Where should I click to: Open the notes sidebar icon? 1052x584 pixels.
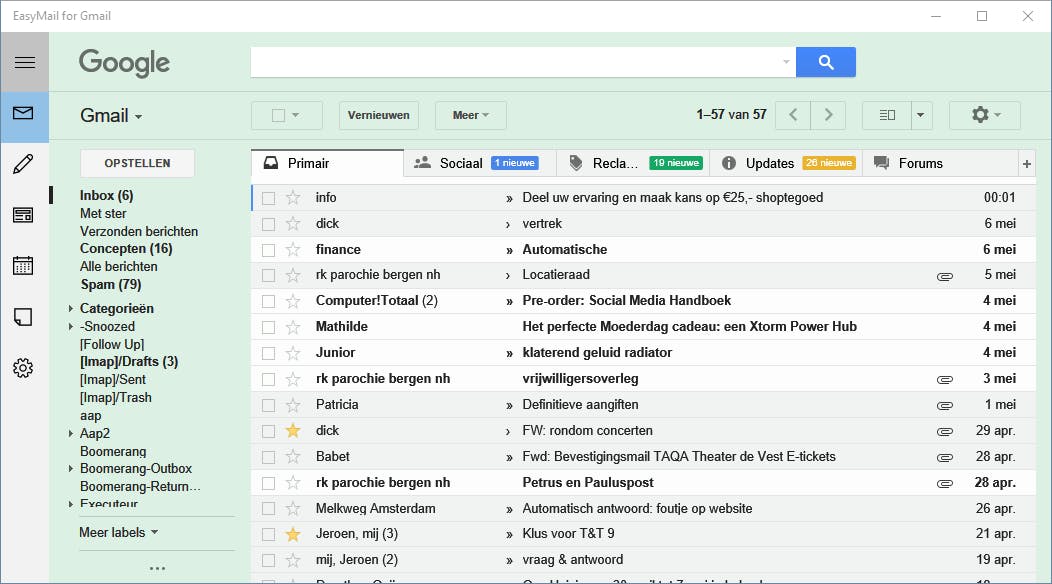pyautogui.click(x=24, y=317)
